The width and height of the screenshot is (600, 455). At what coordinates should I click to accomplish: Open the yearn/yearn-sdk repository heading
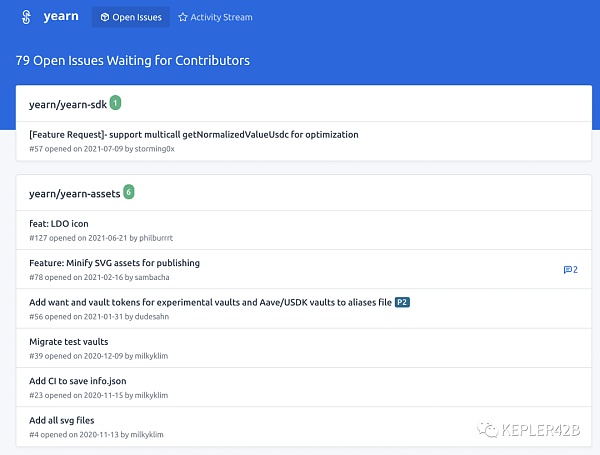tap(68, 104)
